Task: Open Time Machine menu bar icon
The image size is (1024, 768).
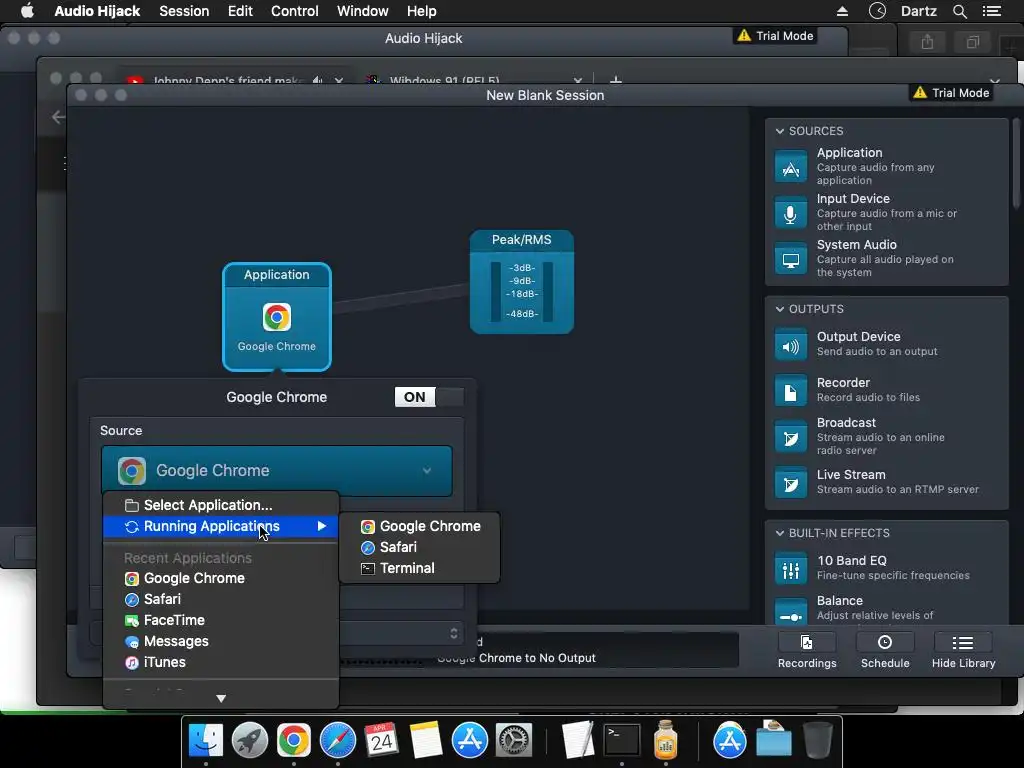Action: (877, 11)
